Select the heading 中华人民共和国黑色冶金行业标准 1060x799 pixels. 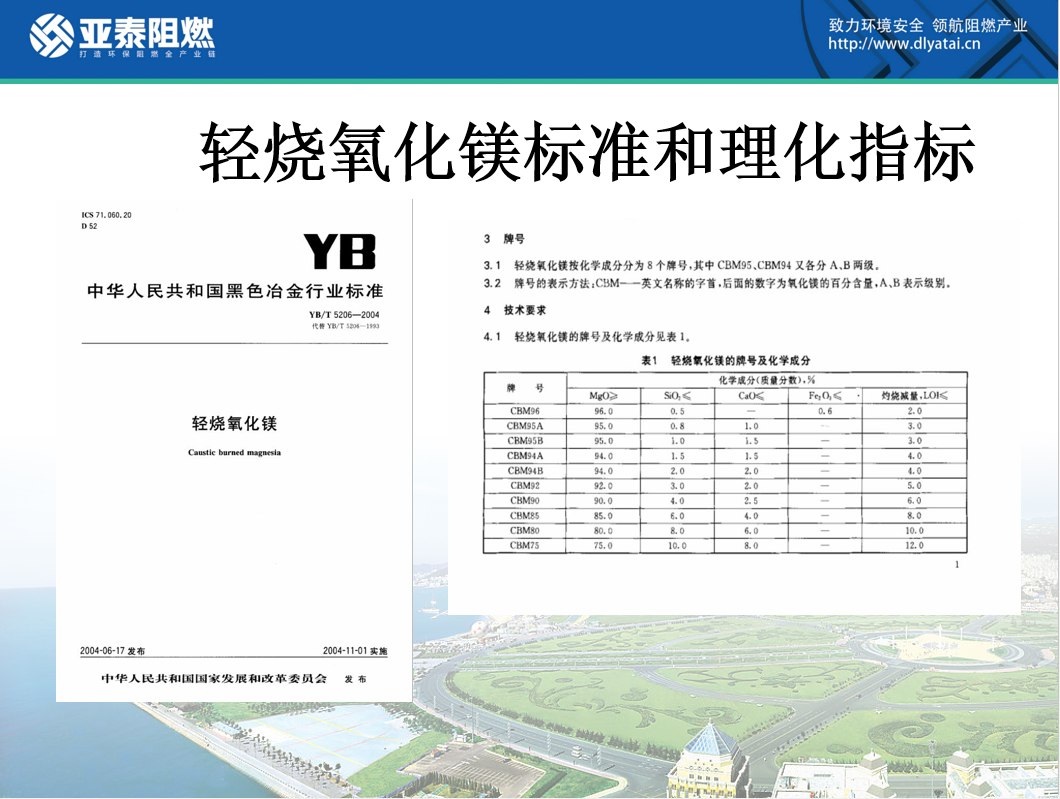click(235, 291)
